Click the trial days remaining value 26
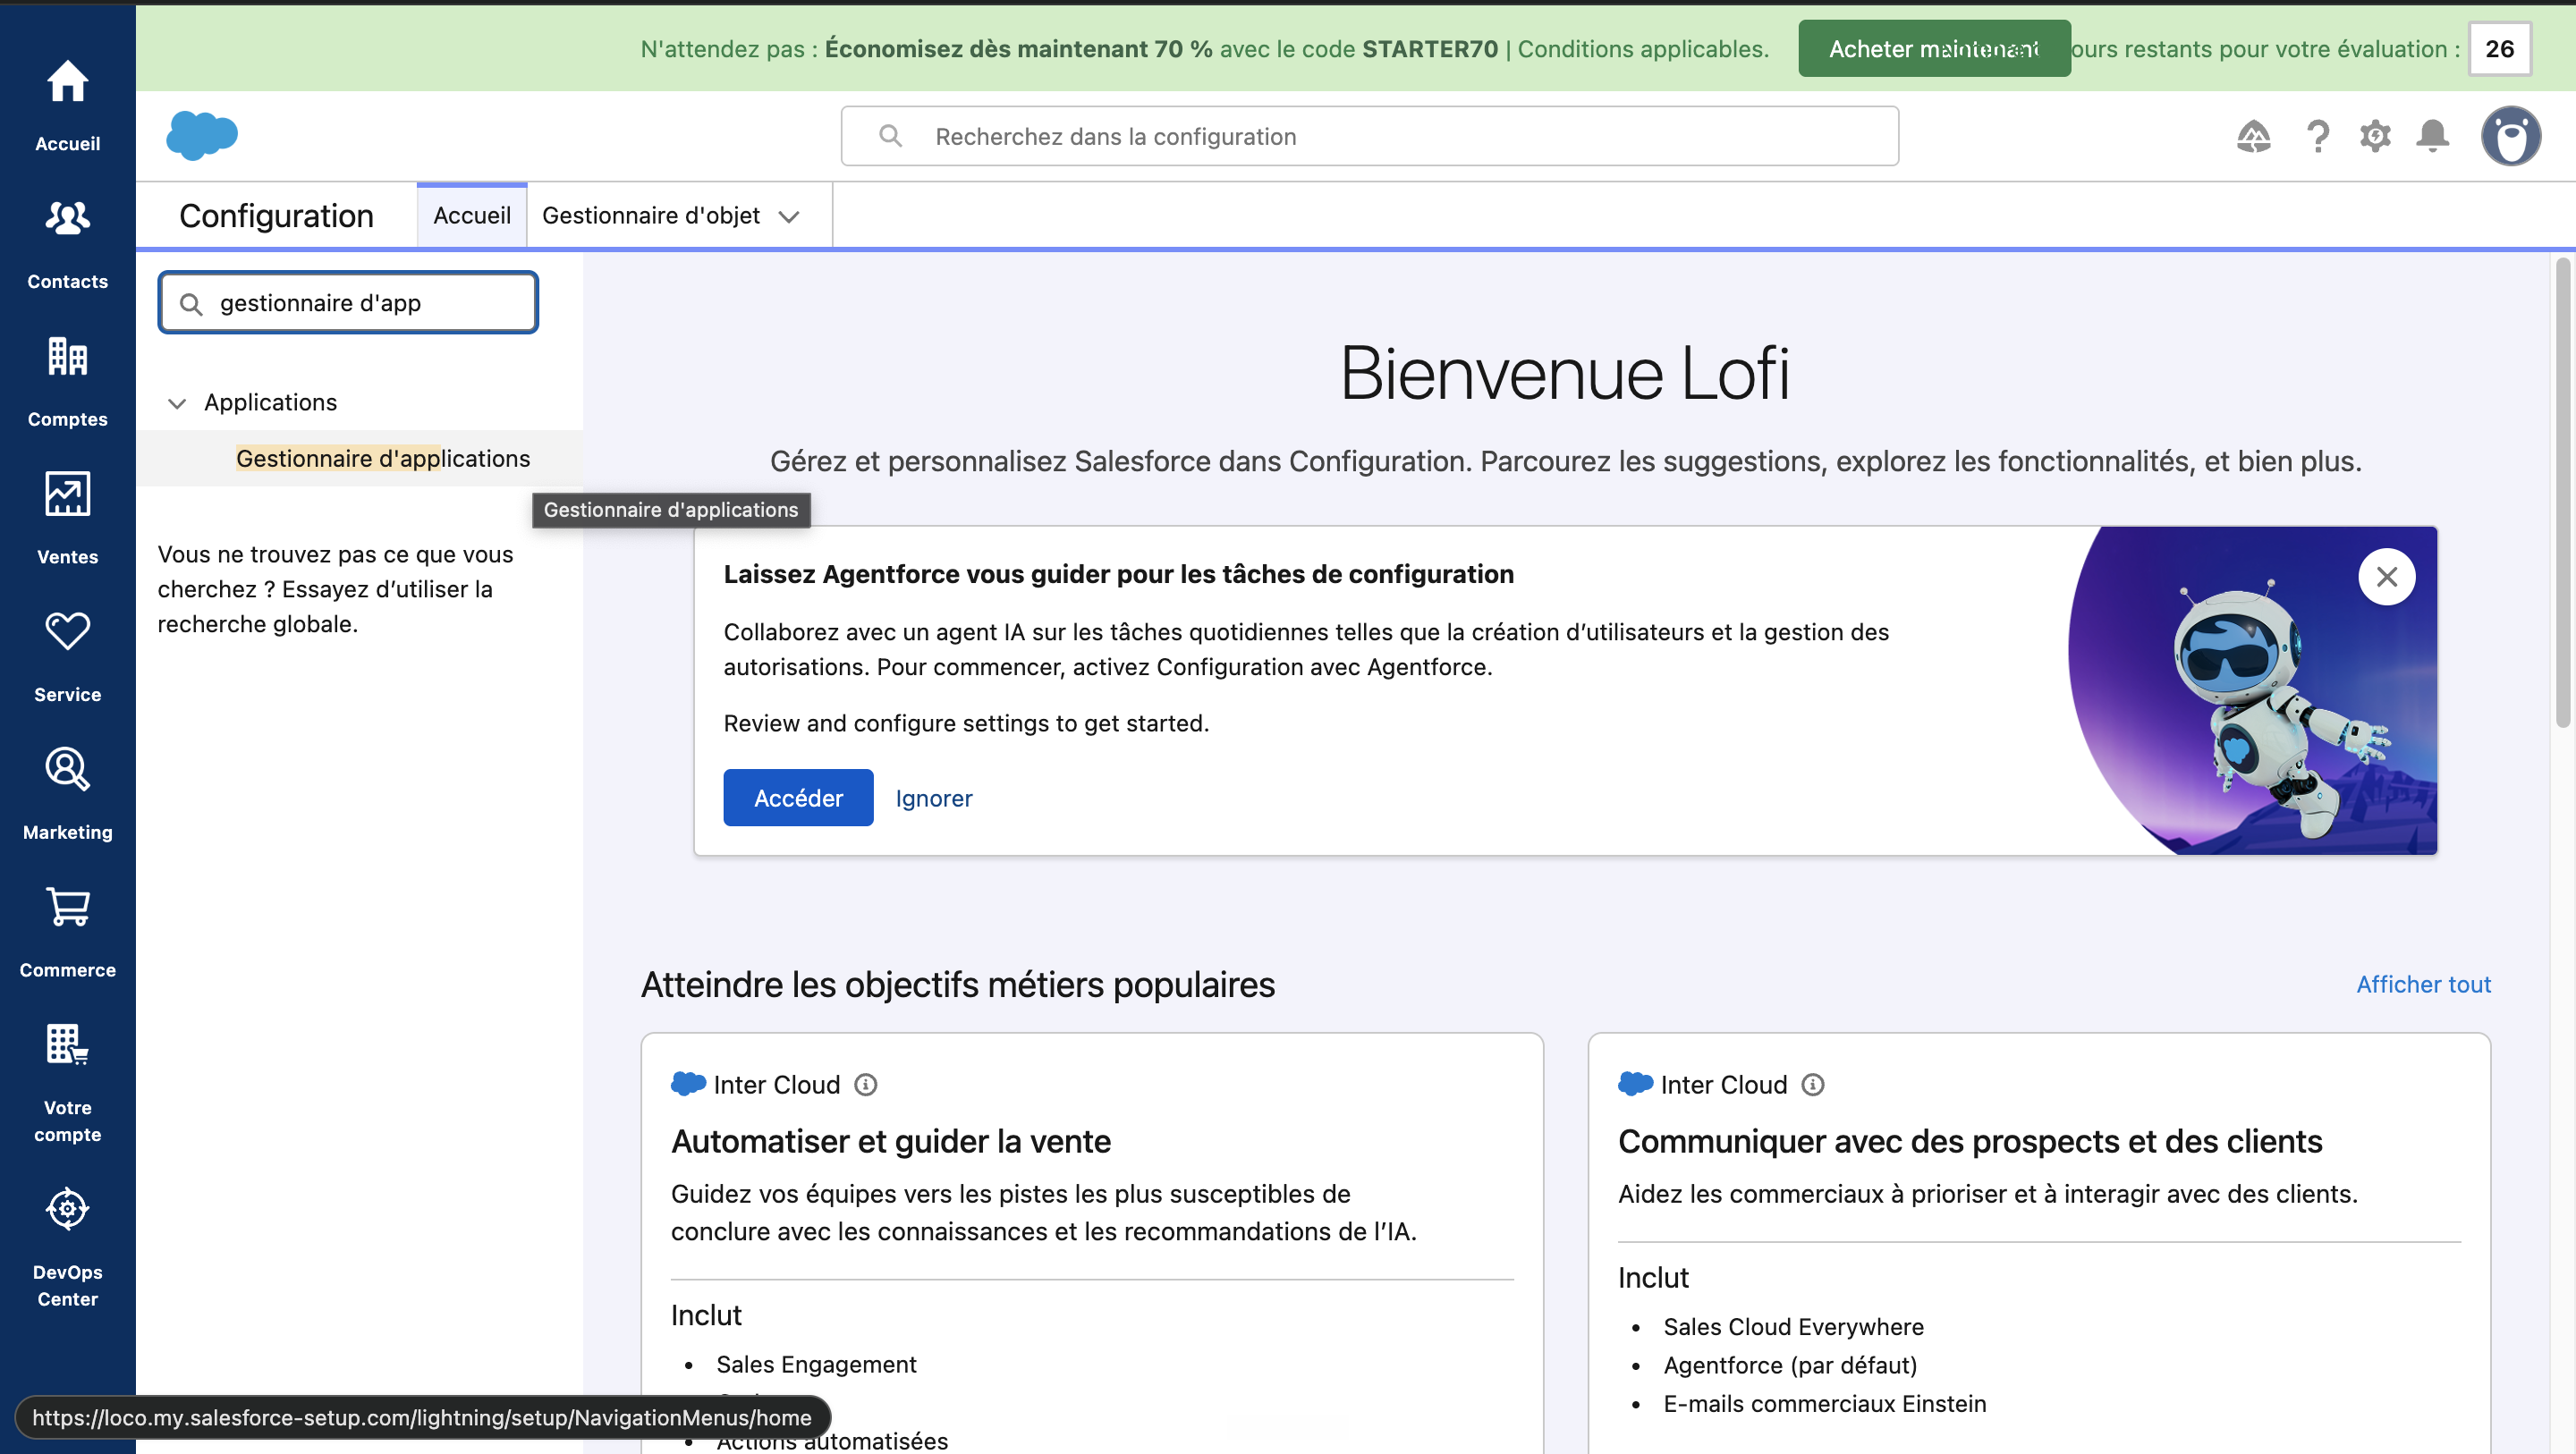The width and height of the screenshot is (2576, 1454). [x=2499, y=48]
